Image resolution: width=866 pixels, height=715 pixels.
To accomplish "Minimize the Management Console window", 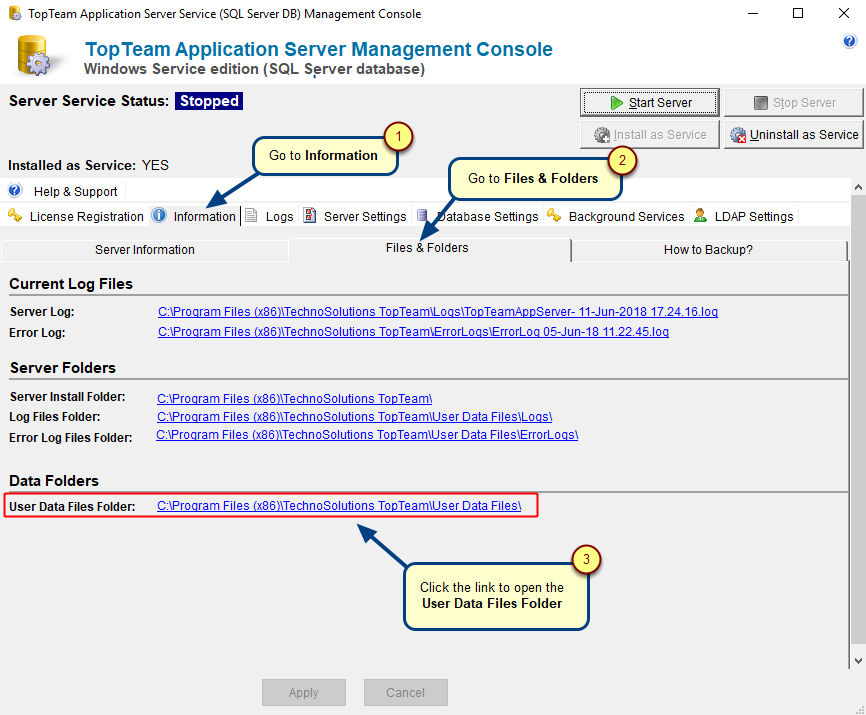I will pos(753,13).
